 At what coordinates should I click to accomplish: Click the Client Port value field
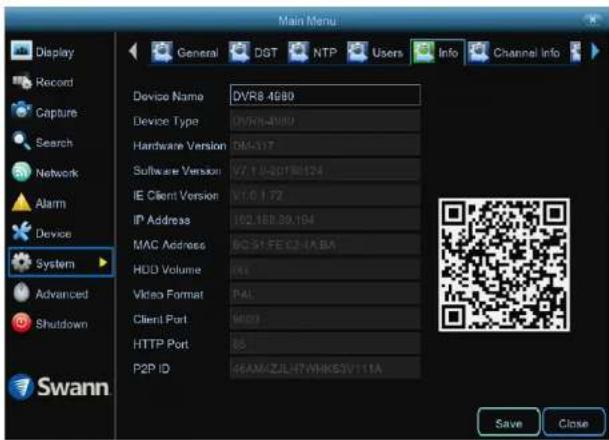coord(325,320)
